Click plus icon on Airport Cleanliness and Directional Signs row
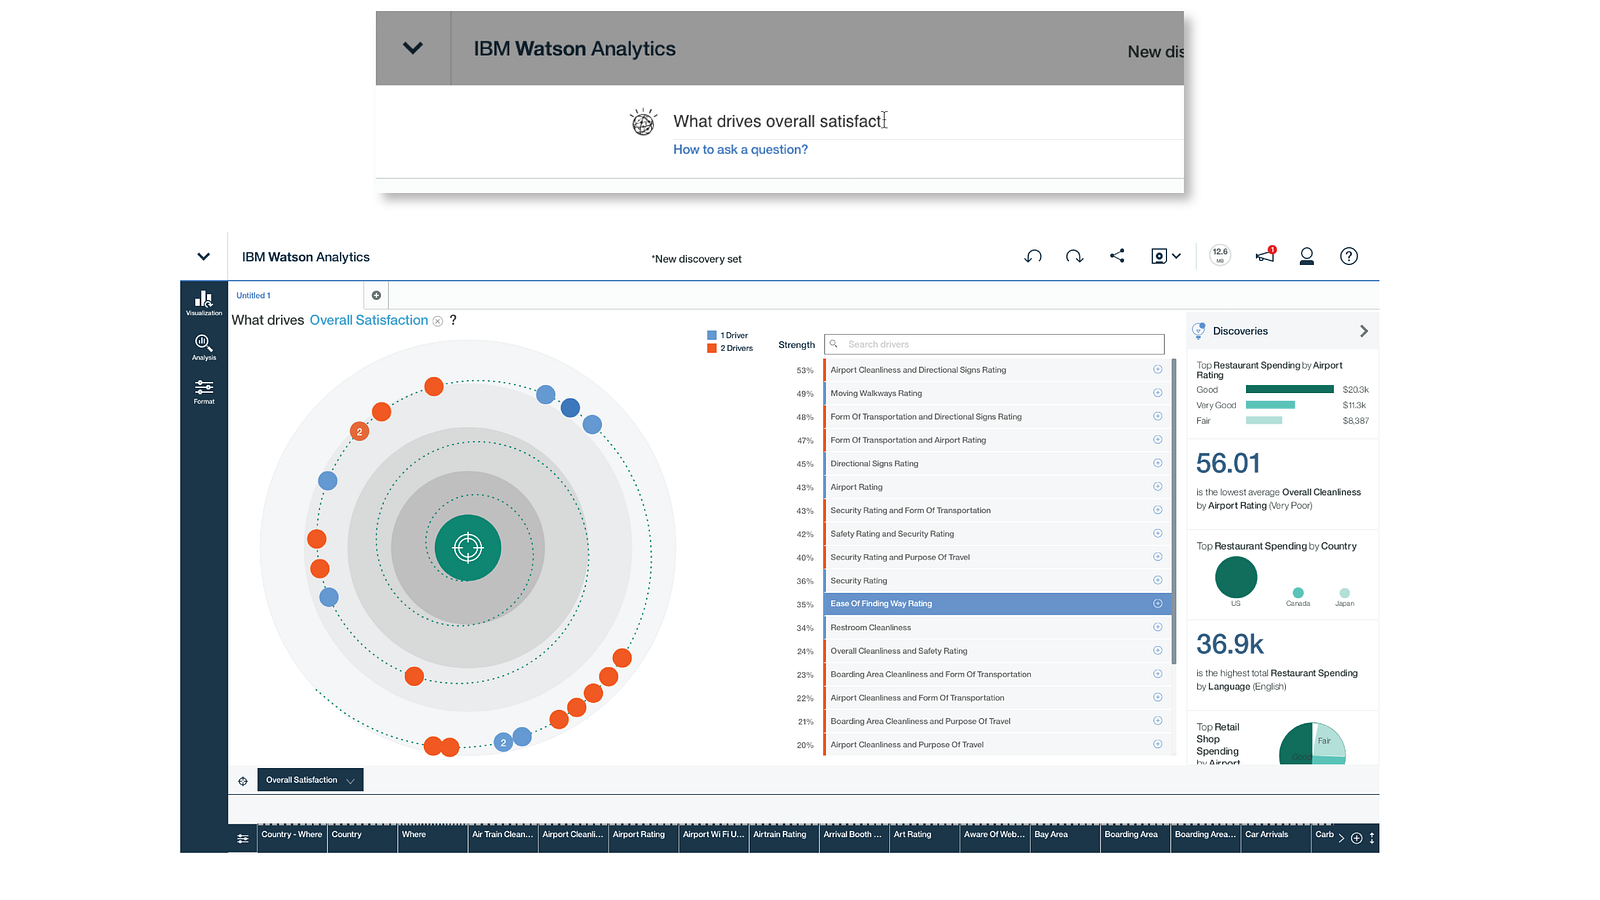This screenshot has height=900, width=1600. [x=1157, y=369]
